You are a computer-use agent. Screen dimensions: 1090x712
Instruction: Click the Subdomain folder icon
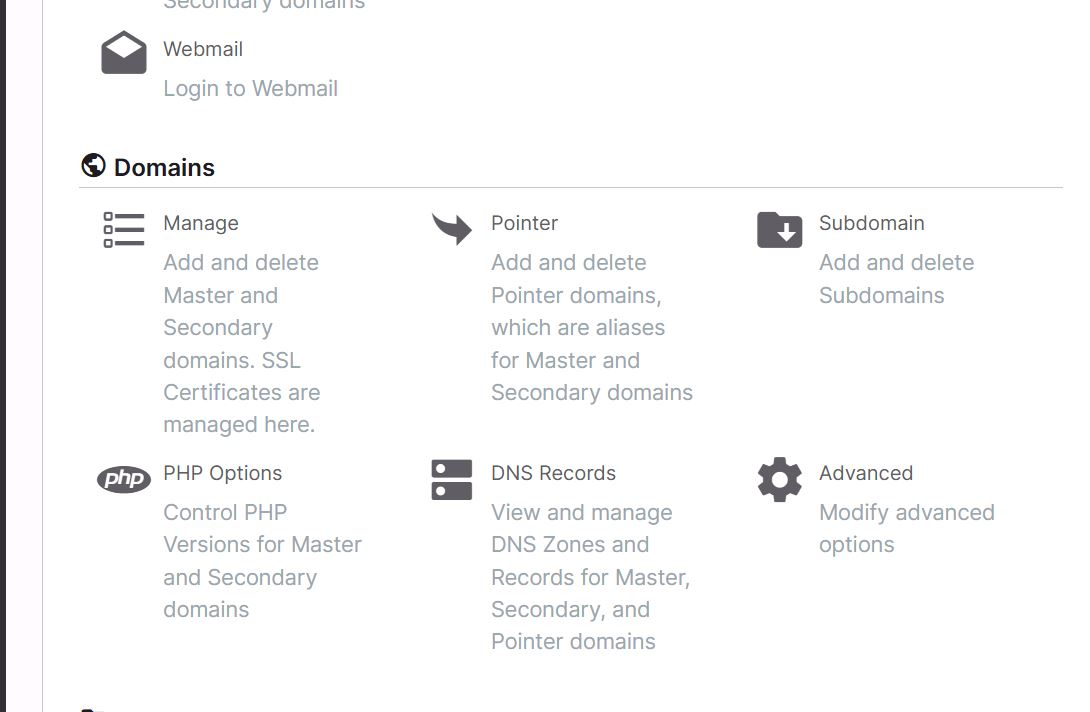[x=780, y=229]
